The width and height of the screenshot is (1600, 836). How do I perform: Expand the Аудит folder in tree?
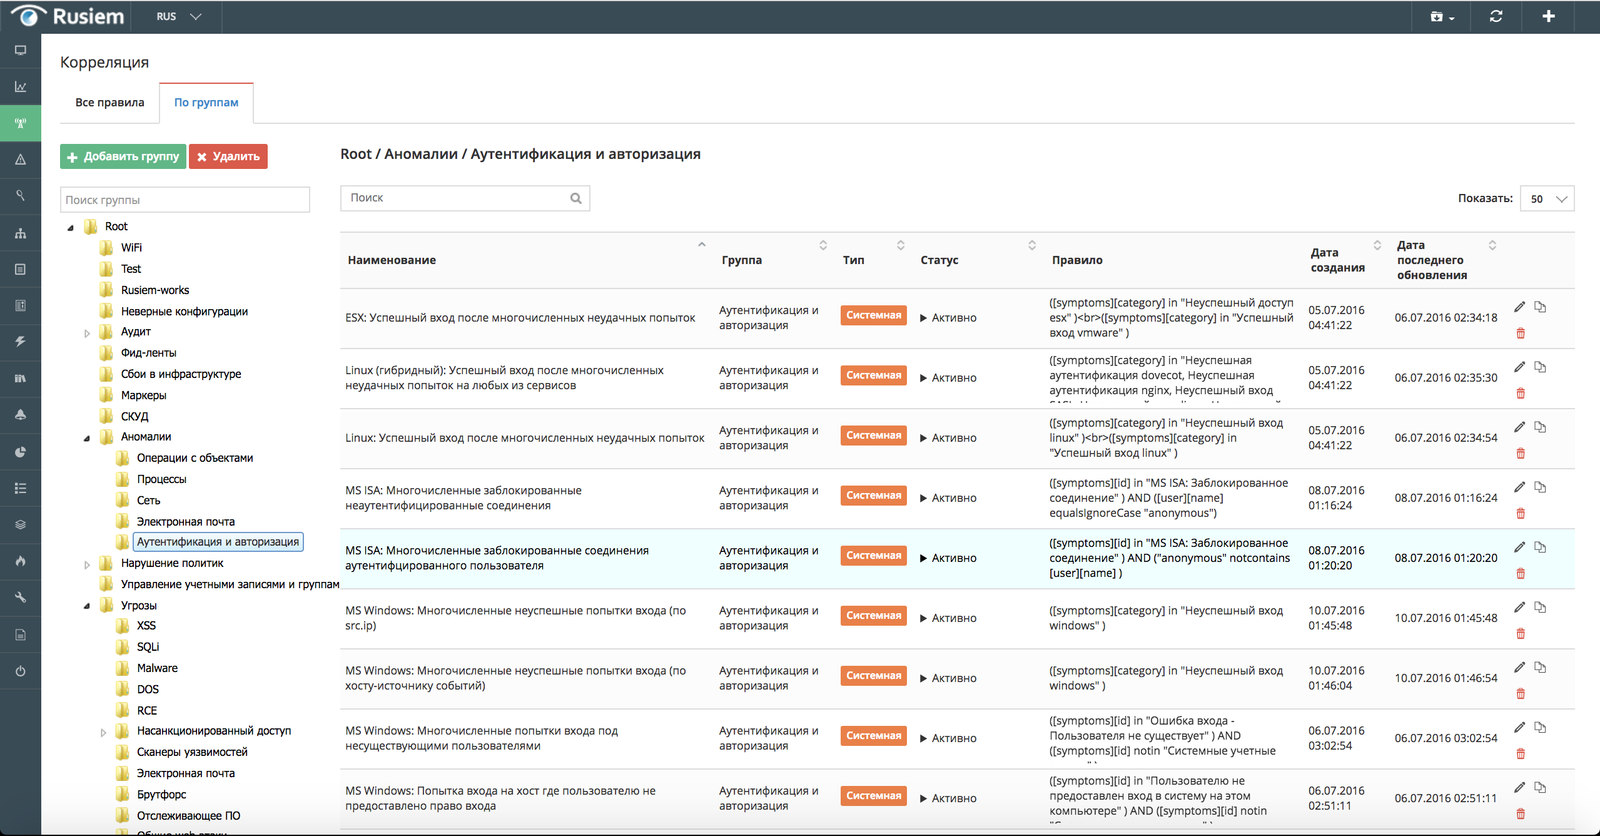(x=87, y=333)
